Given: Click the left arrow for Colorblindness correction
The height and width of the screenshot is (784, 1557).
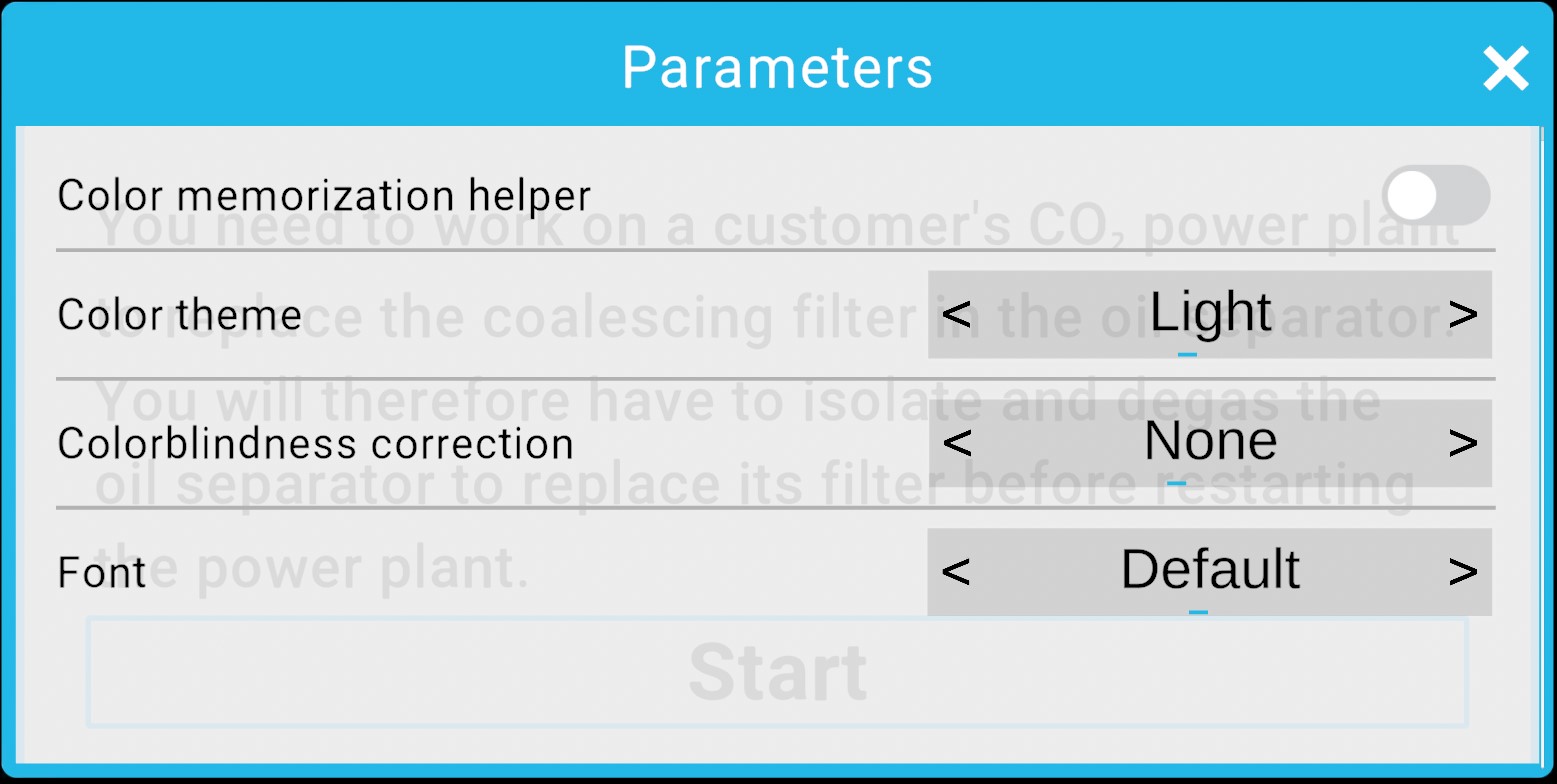Looking at the screenshot, I should (956, 443).
